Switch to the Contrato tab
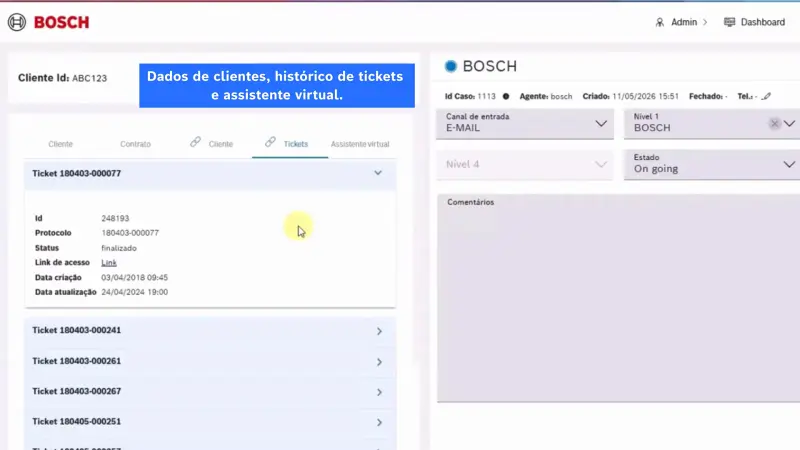 pyautogui.click(x=135, y=144)
